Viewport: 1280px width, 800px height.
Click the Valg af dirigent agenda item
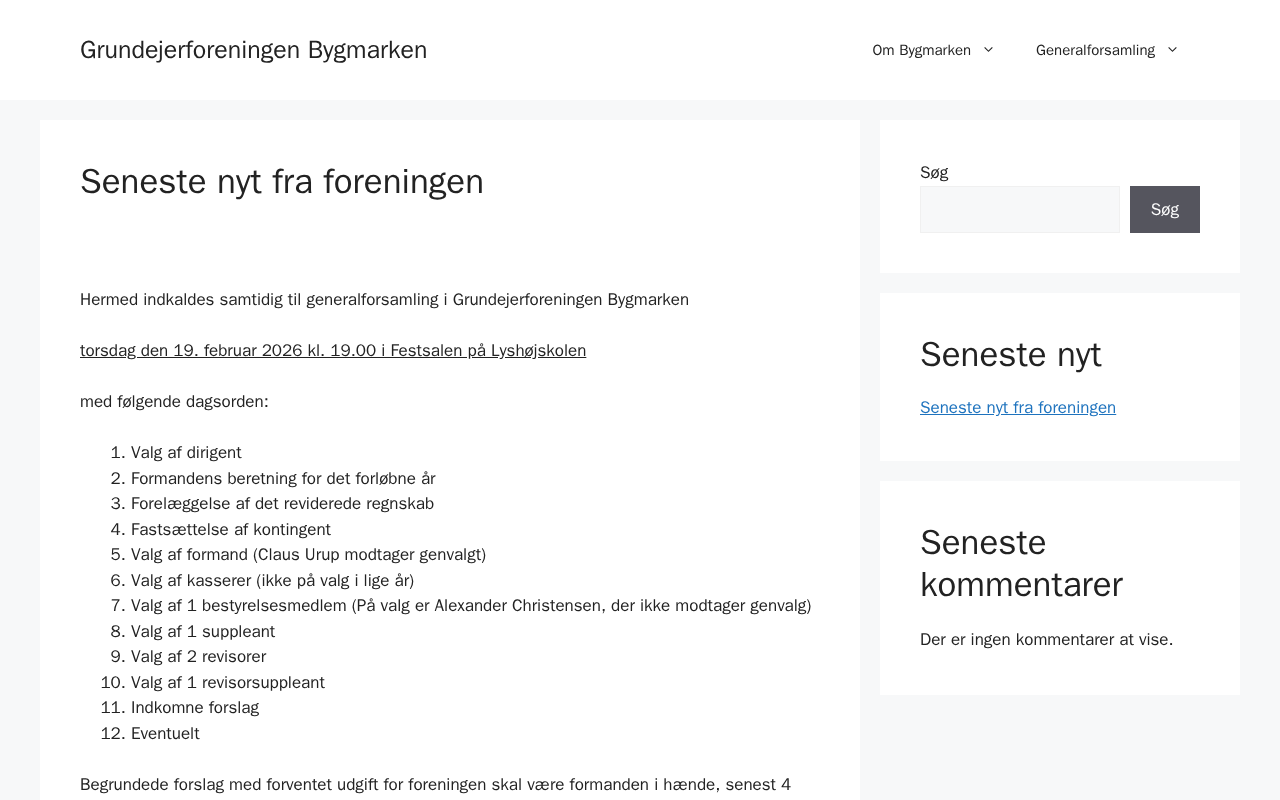point(186,453)
